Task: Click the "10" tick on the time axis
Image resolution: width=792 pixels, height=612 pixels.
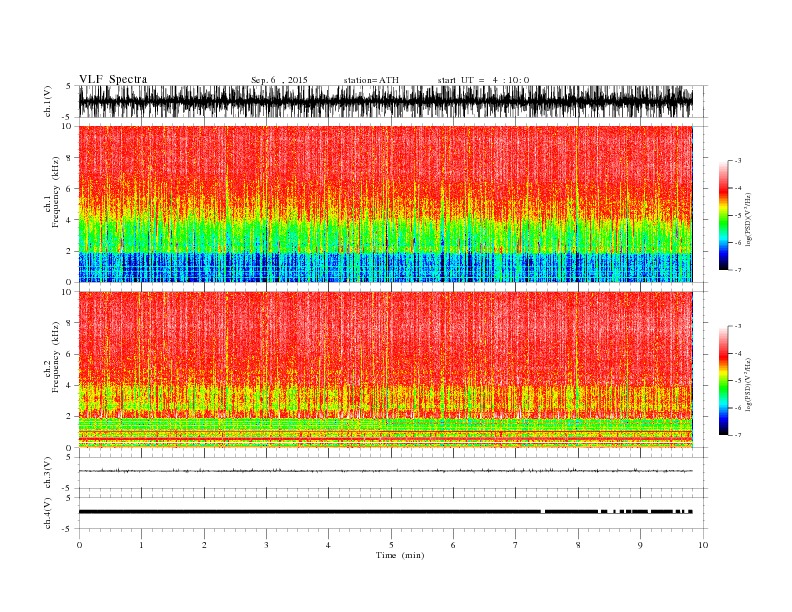Action: [x=703, y=545]
